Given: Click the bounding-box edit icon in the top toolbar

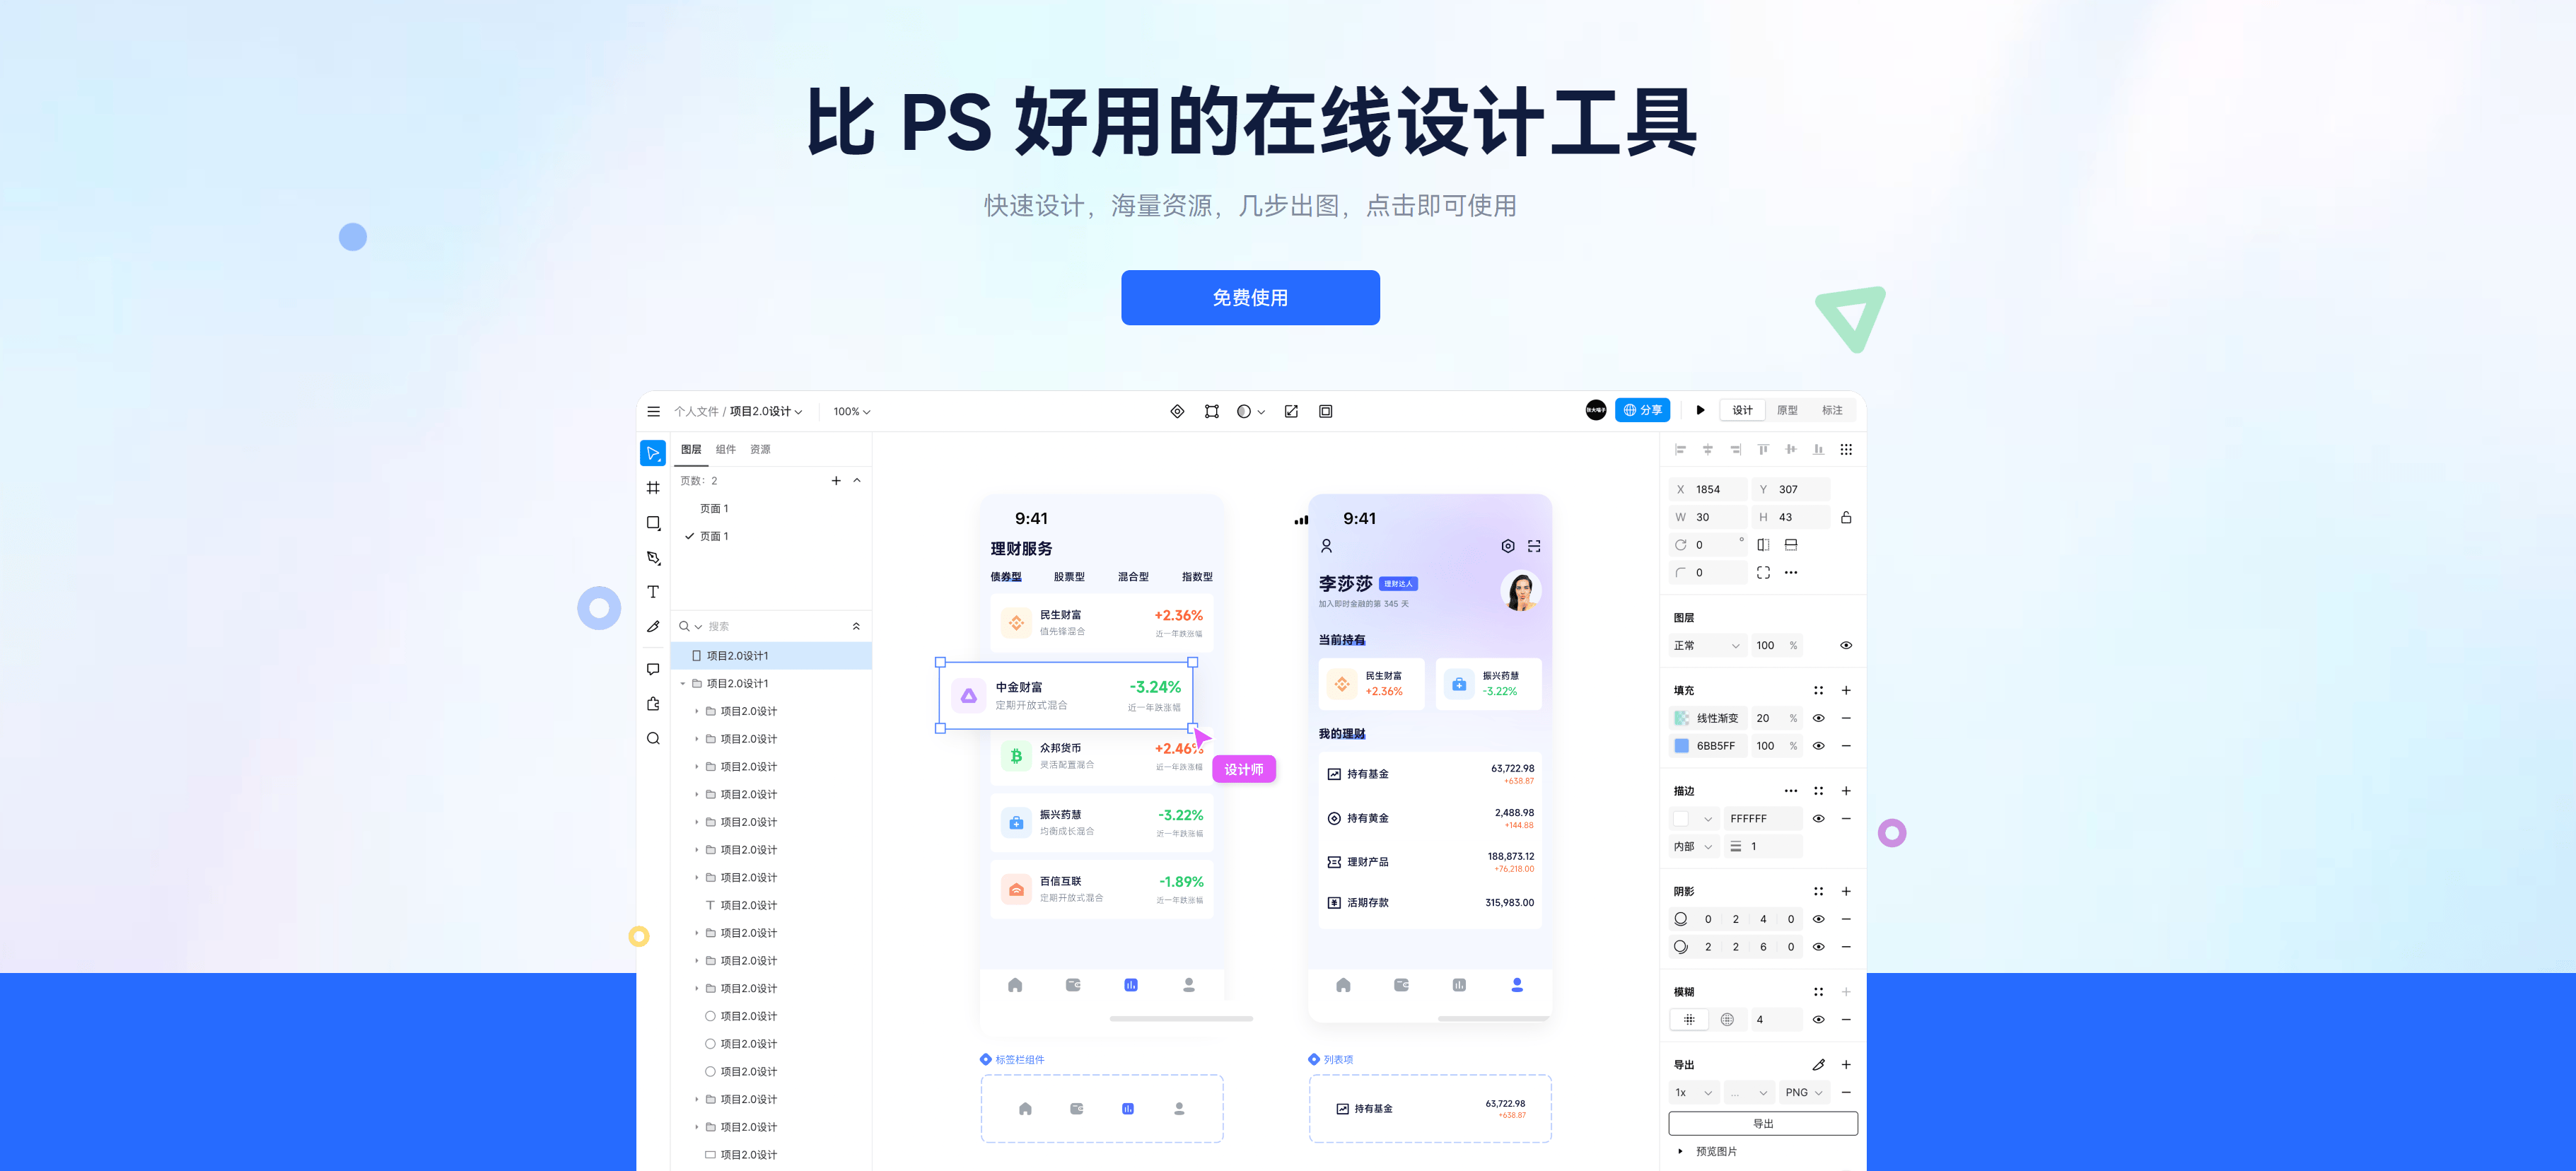Looking at the screenshot, I should click(1212, 411).
